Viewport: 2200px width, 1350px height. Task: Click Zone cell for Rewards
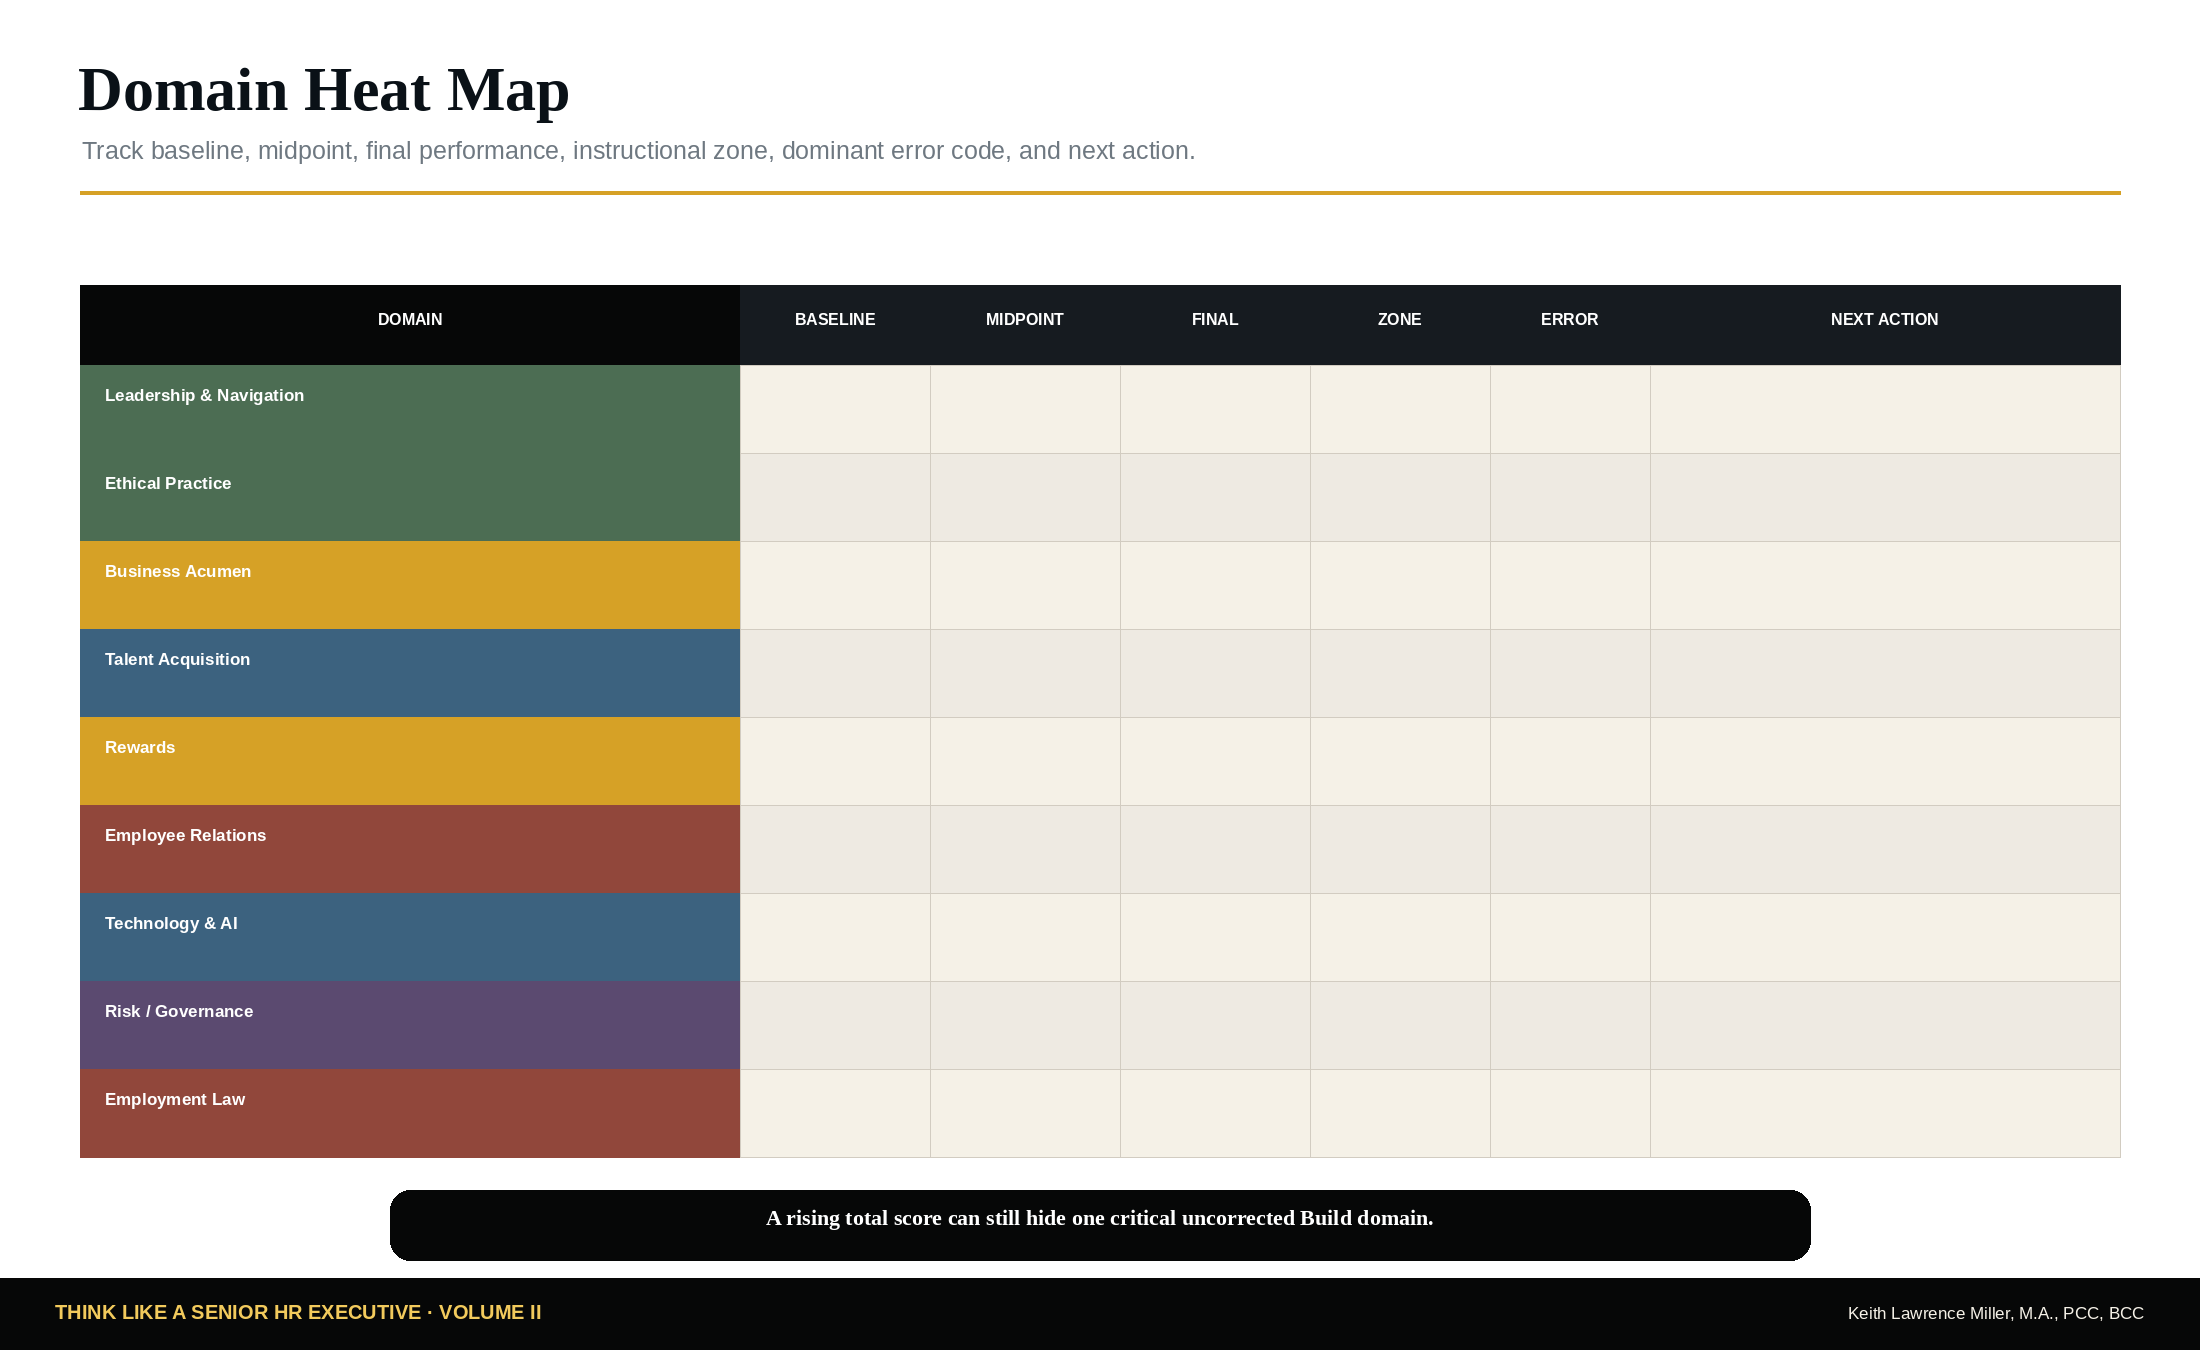(x=1400, y=762)
